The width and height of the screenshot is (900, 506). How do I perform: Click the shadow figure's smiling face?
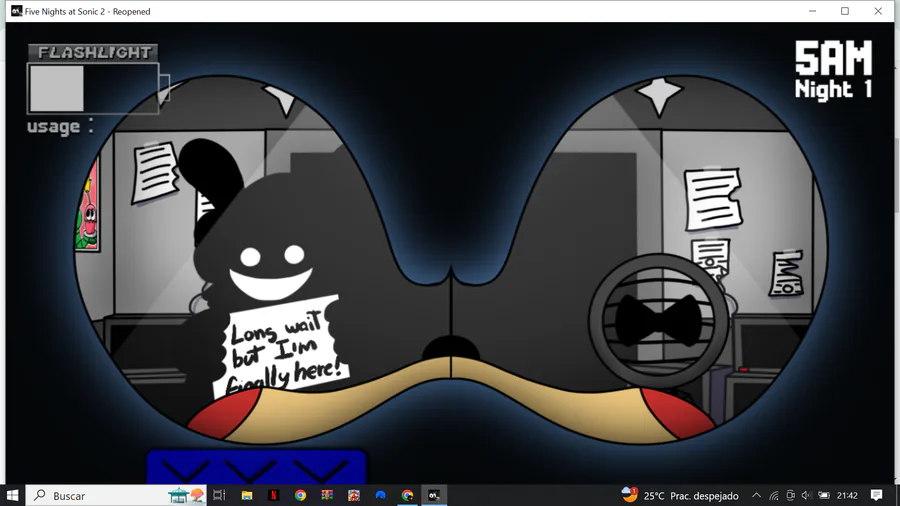tap(271, 273)
